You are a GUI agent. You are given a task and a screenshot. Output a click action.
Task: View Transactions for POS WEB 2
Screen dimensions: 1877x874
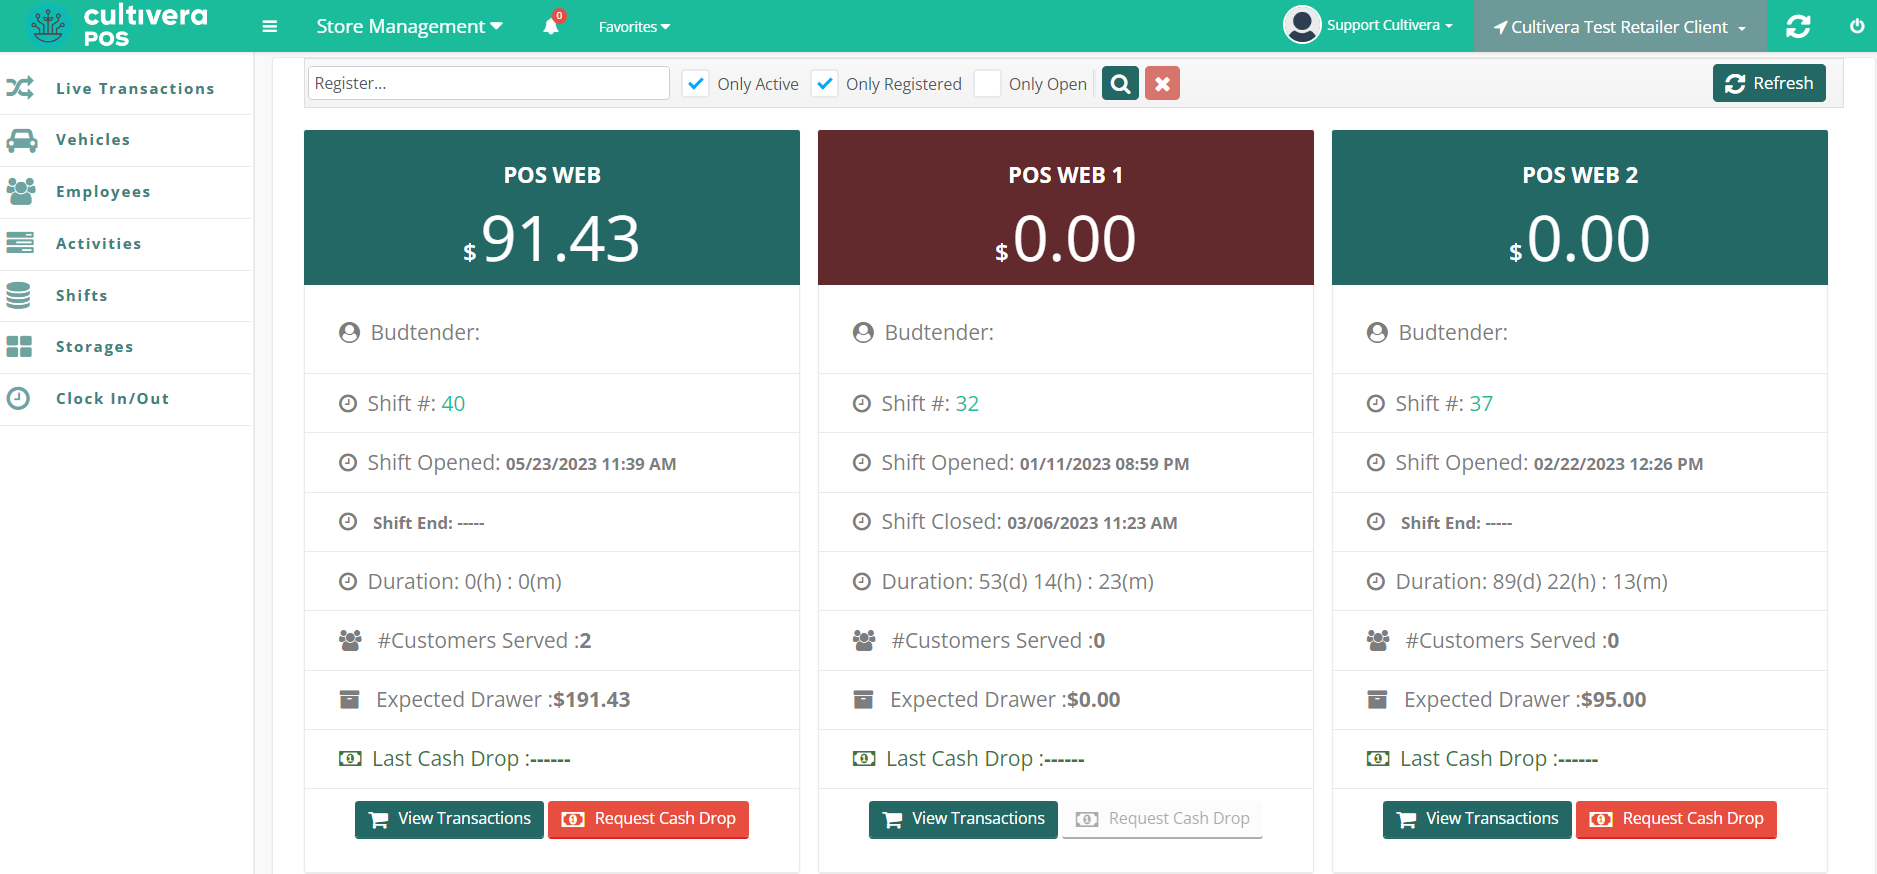pos(1478,819)
